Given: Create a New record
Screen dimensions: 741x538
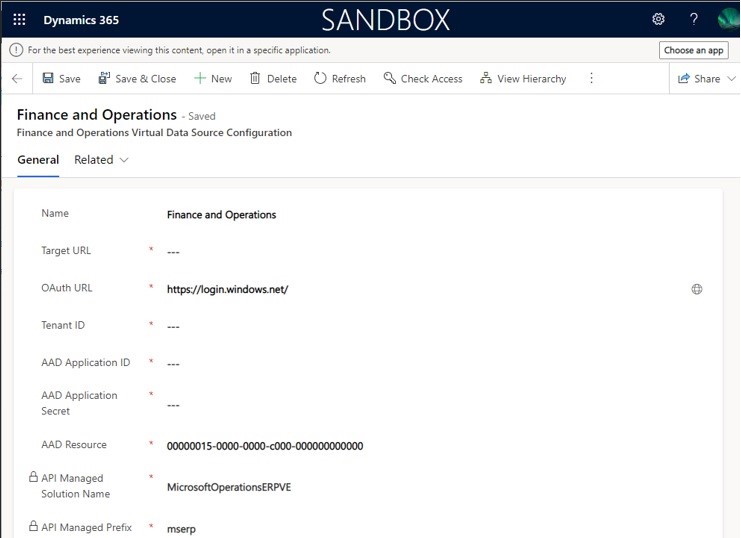Looking at the screenshot, I should point(213,78).
